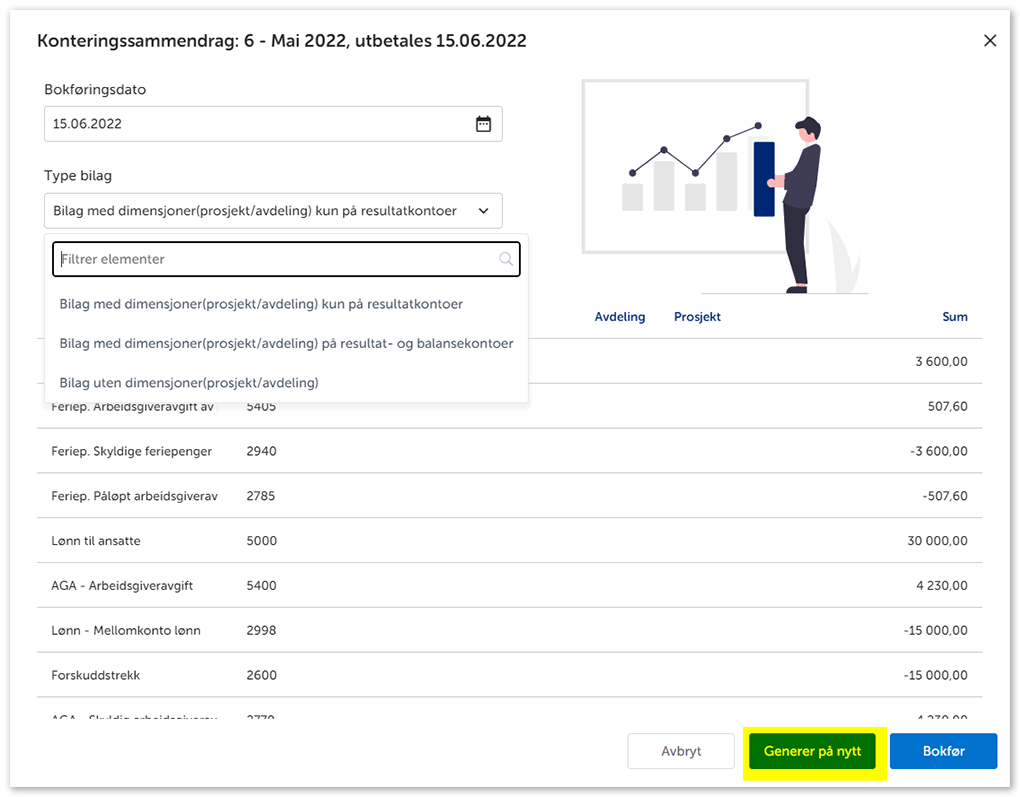
Task: Click the Prosjekt column header
Action: (x=697, y=317)
